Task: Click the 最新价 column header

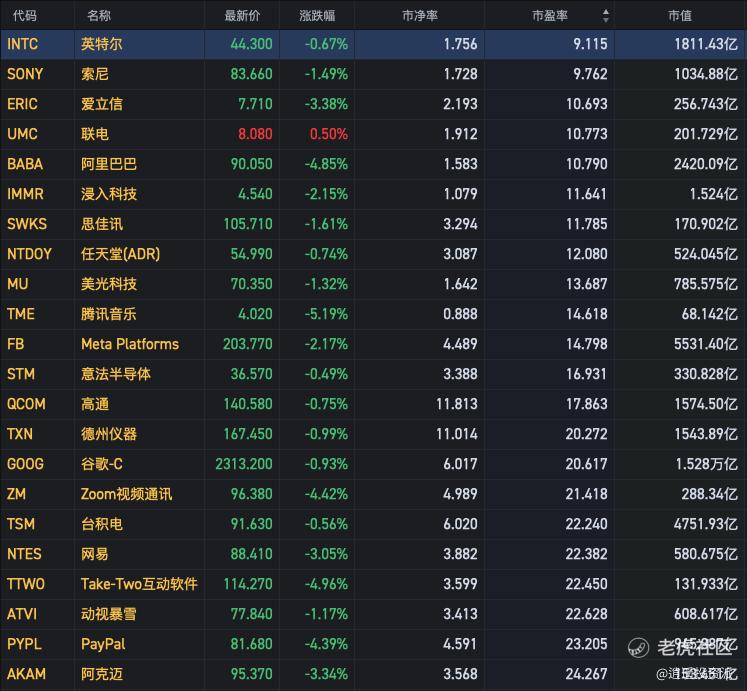Action: pyautogui.click(x=242, y=16)
